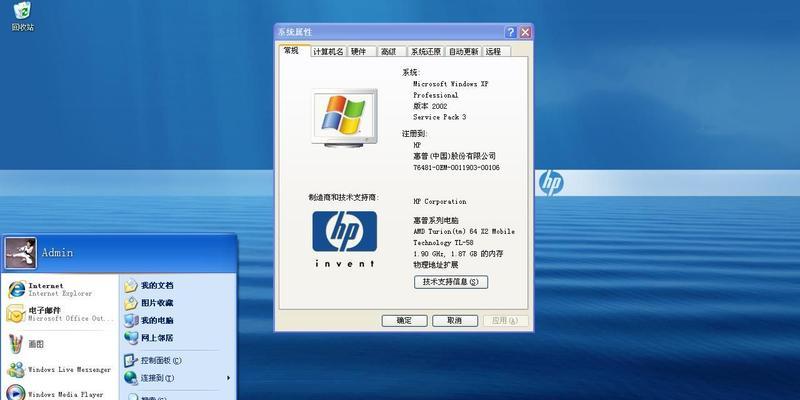
Task: Open the Windows Live Messenger icon
Action: tap(16, 369)
